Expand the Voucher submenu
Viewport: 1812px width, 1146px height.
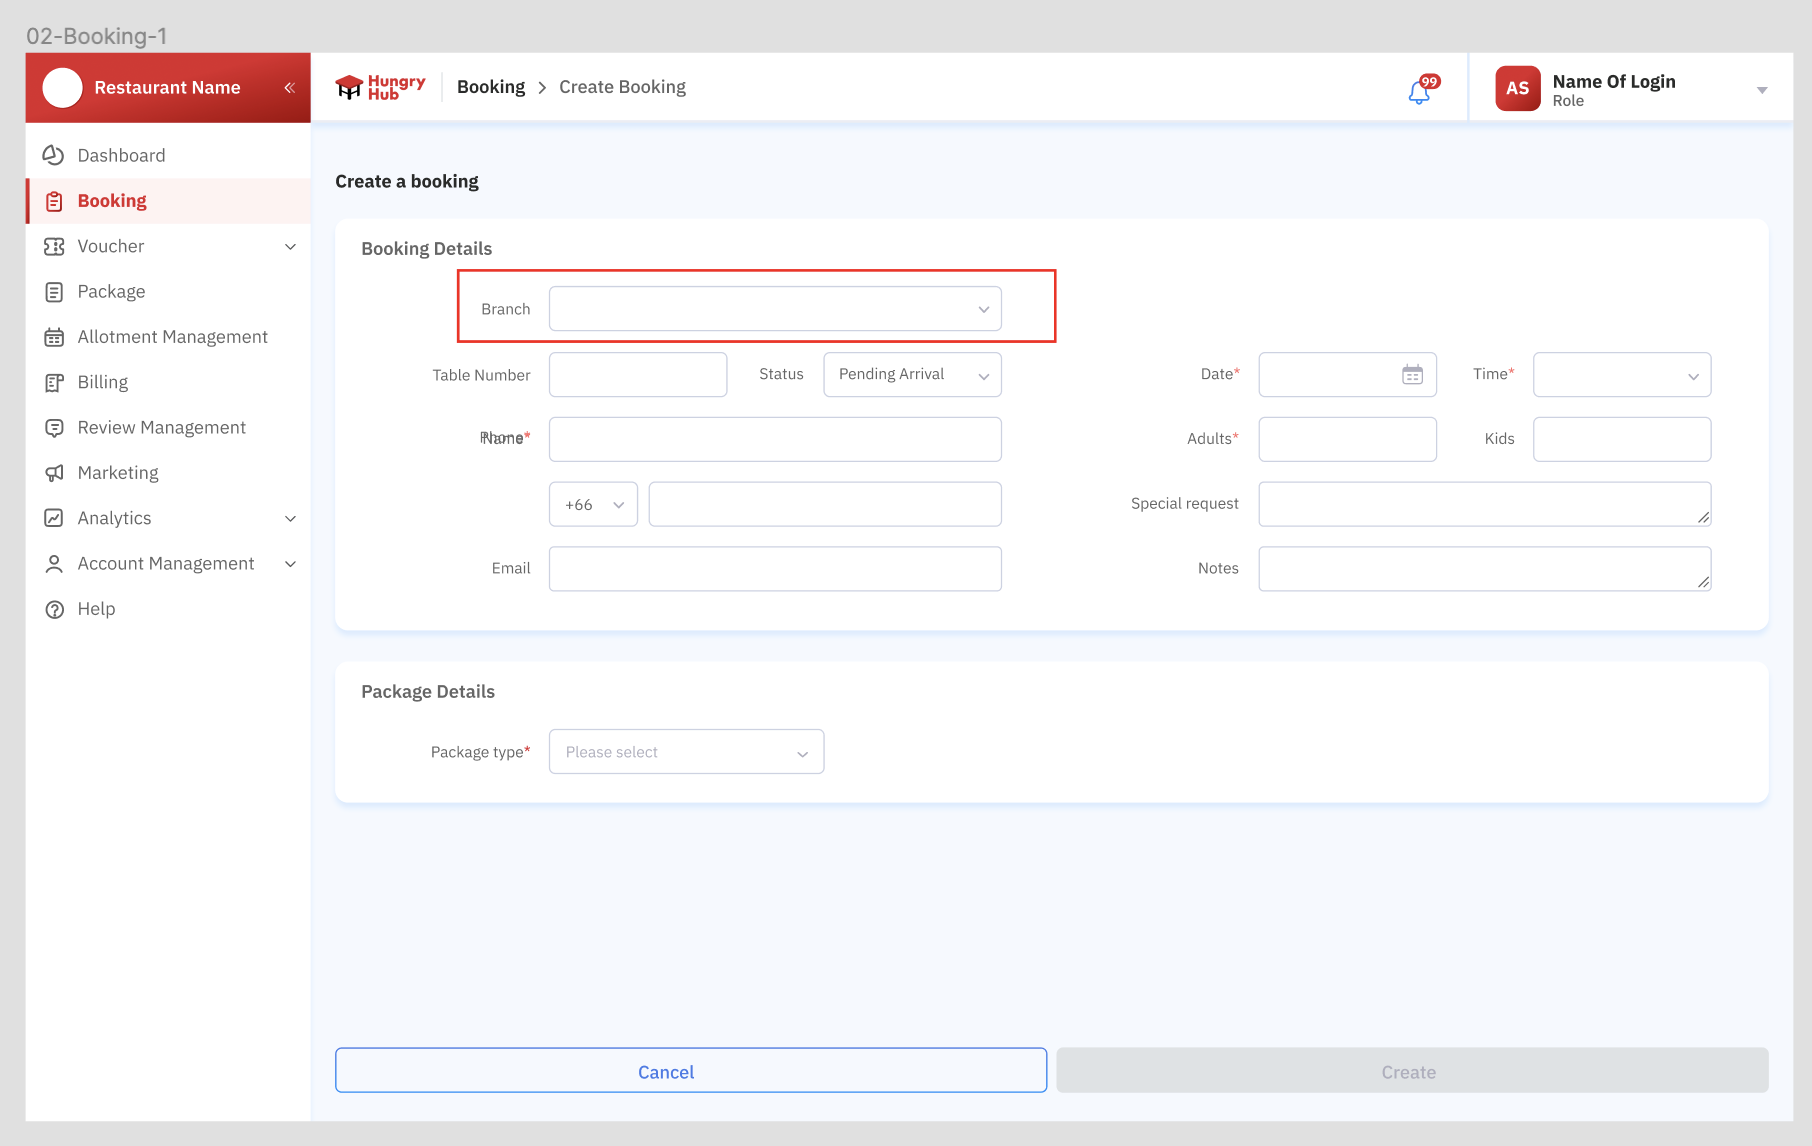[x=290, y=247]
